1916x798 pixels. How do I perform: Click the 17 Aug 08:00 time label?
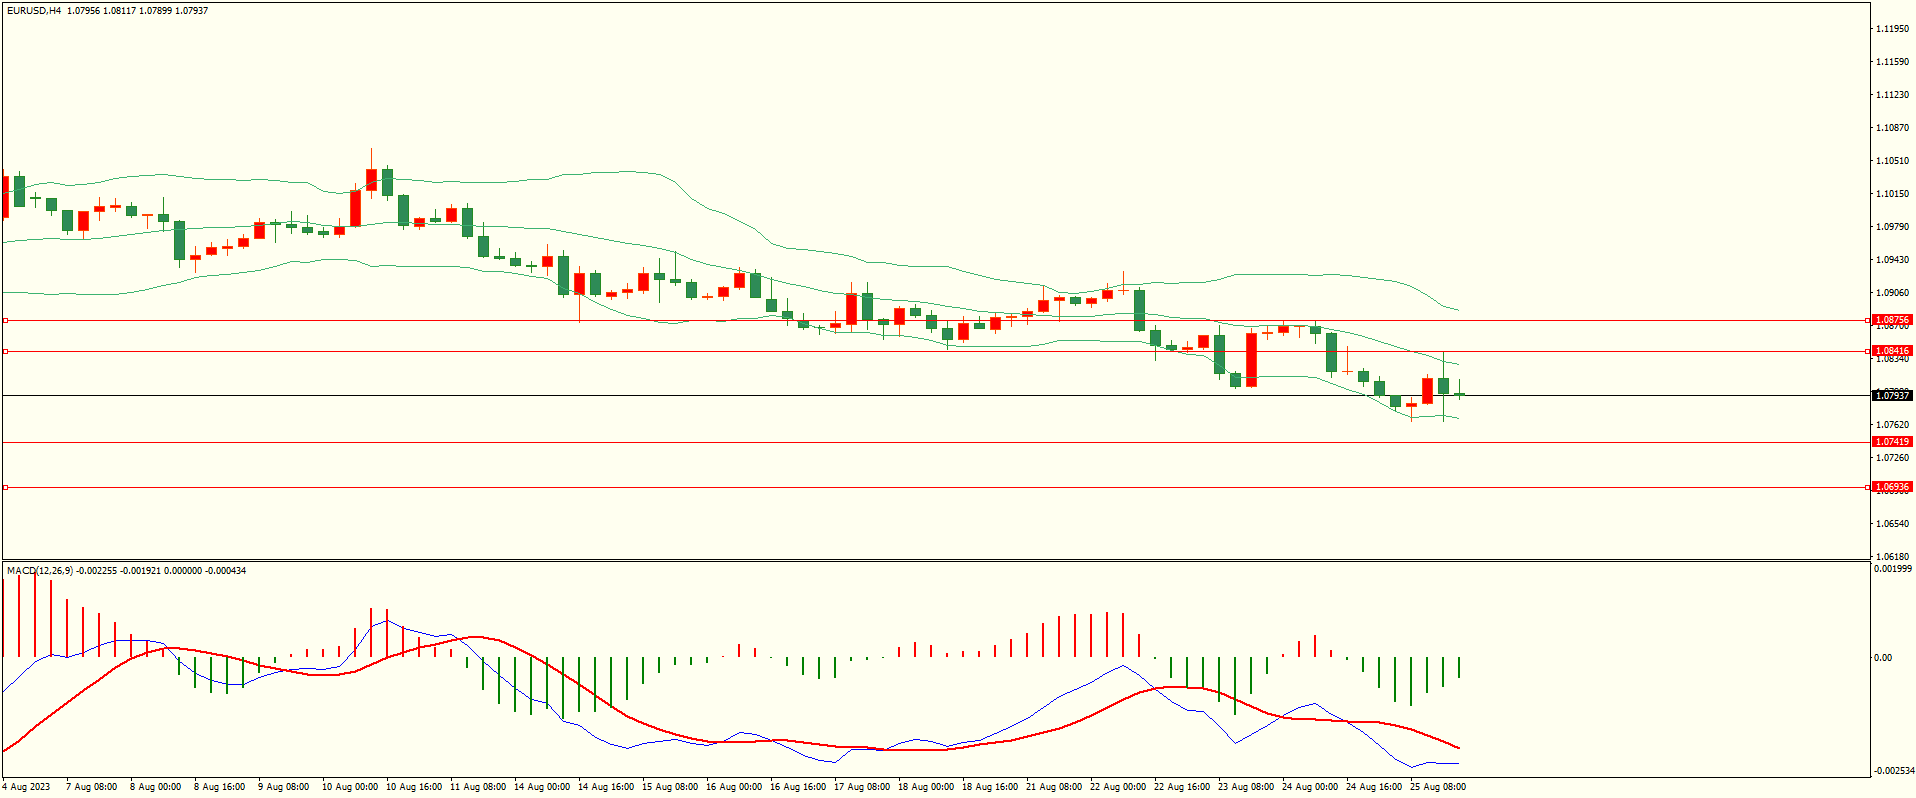coord(862,787)
